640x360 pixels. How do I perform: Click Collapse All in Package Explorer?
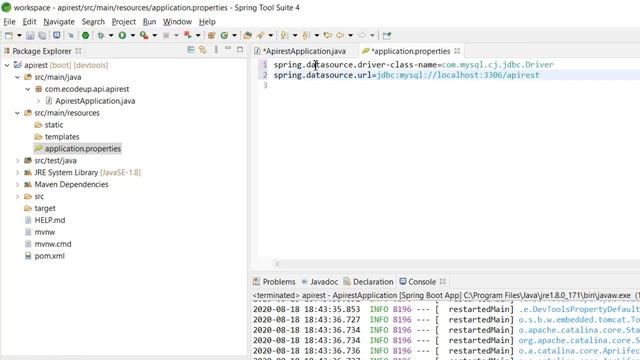[191, 50]
